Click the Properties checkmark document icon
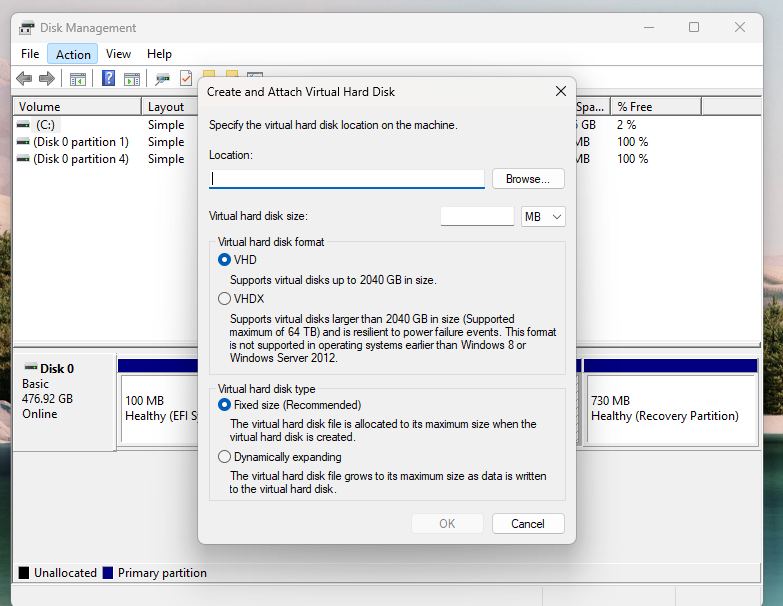Screen dimensions: 783x606 coord(186,78)
